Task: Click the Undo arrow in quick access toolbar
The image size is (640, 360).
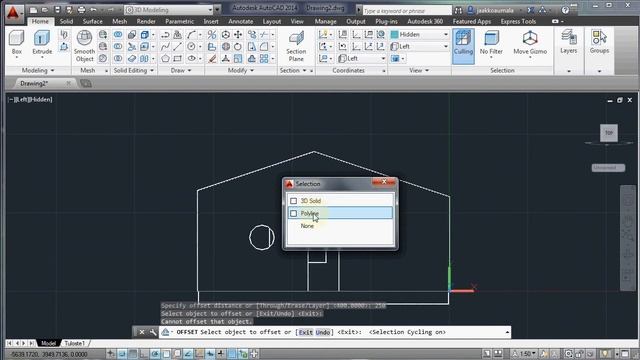Action: [x=93, y=9]
